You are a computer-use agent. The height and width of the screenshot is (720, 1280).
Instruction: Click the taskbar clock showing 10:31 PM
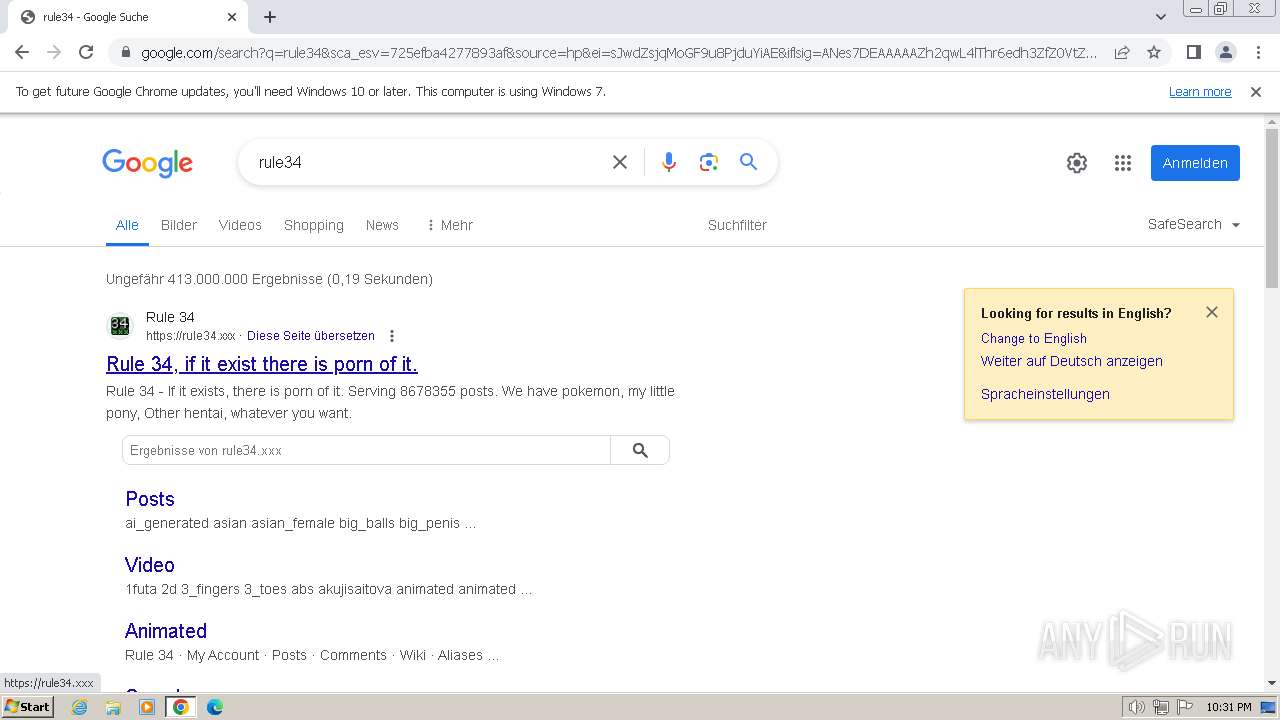1228,707
